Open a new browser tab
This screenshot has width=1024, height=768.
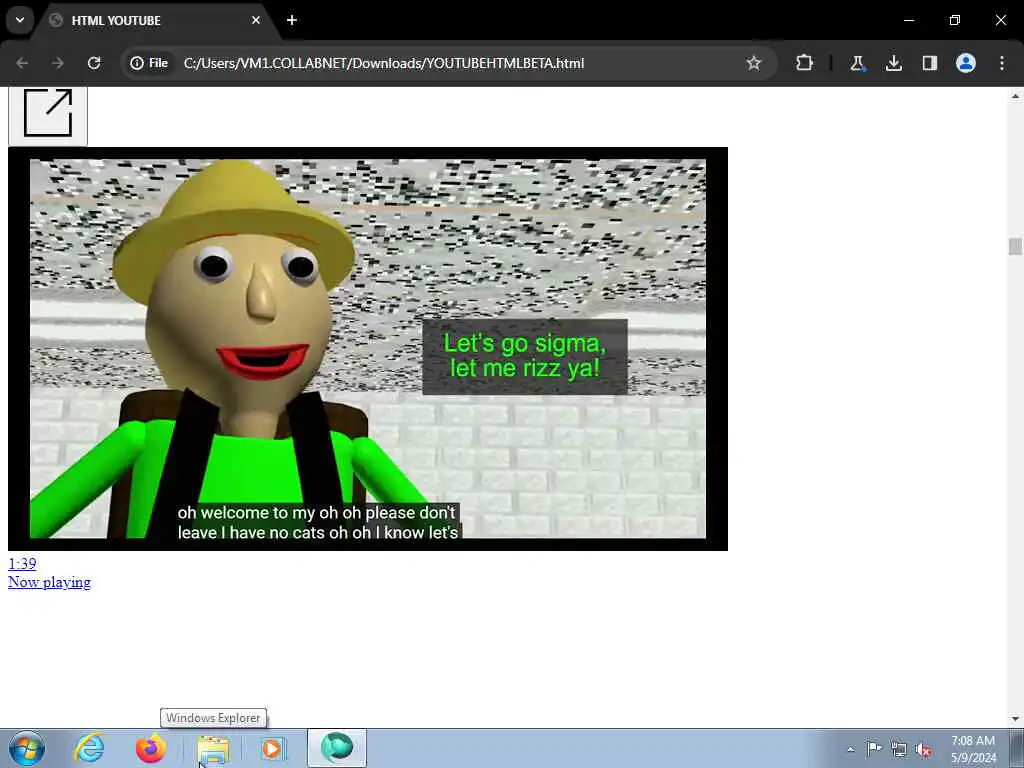tap(292, 20)
